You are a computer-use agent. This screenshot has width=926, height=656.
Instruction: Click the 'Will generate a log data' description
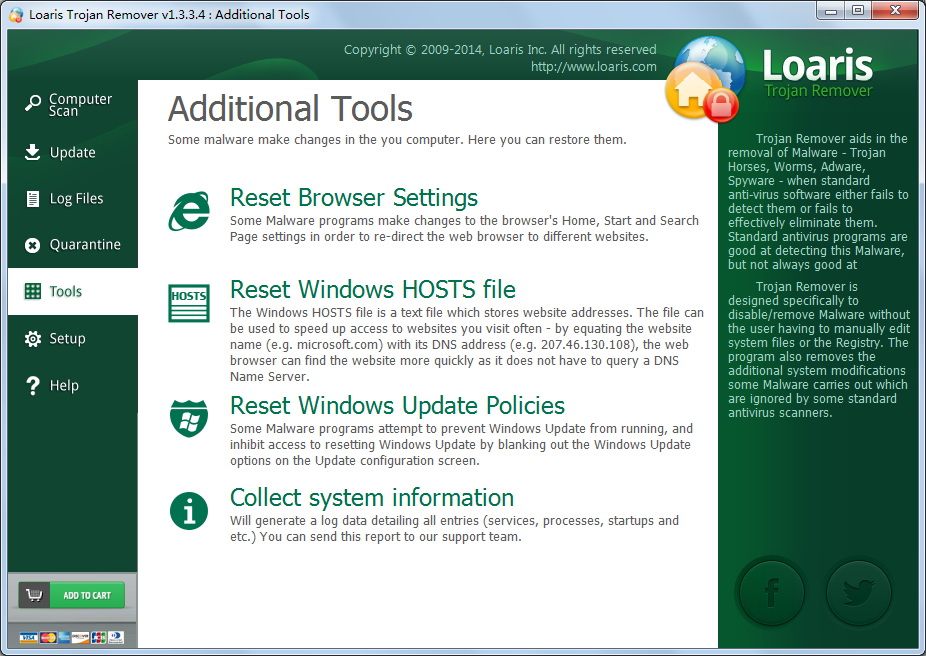454,528
